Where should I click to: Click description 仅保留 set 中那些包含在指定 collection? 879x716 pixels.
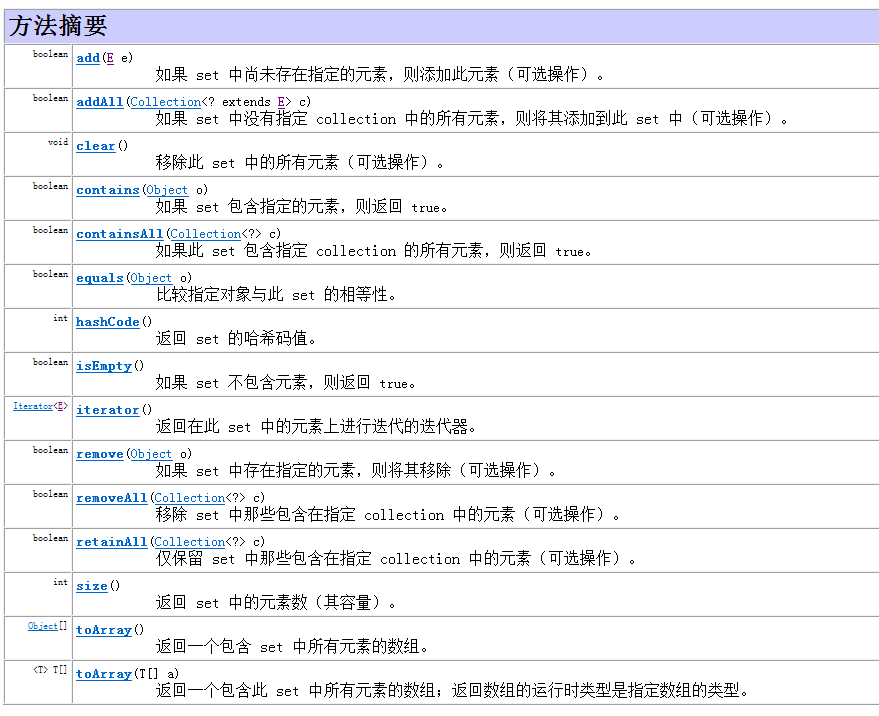pos(396,558)
